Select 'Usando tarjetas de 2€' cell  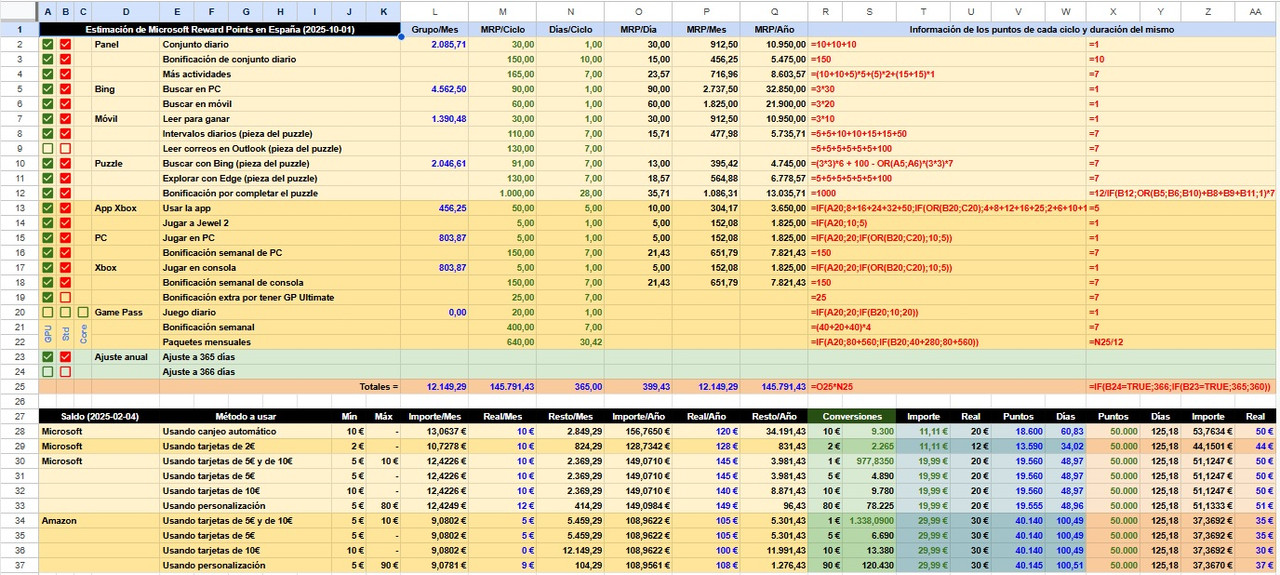(246, 446)
